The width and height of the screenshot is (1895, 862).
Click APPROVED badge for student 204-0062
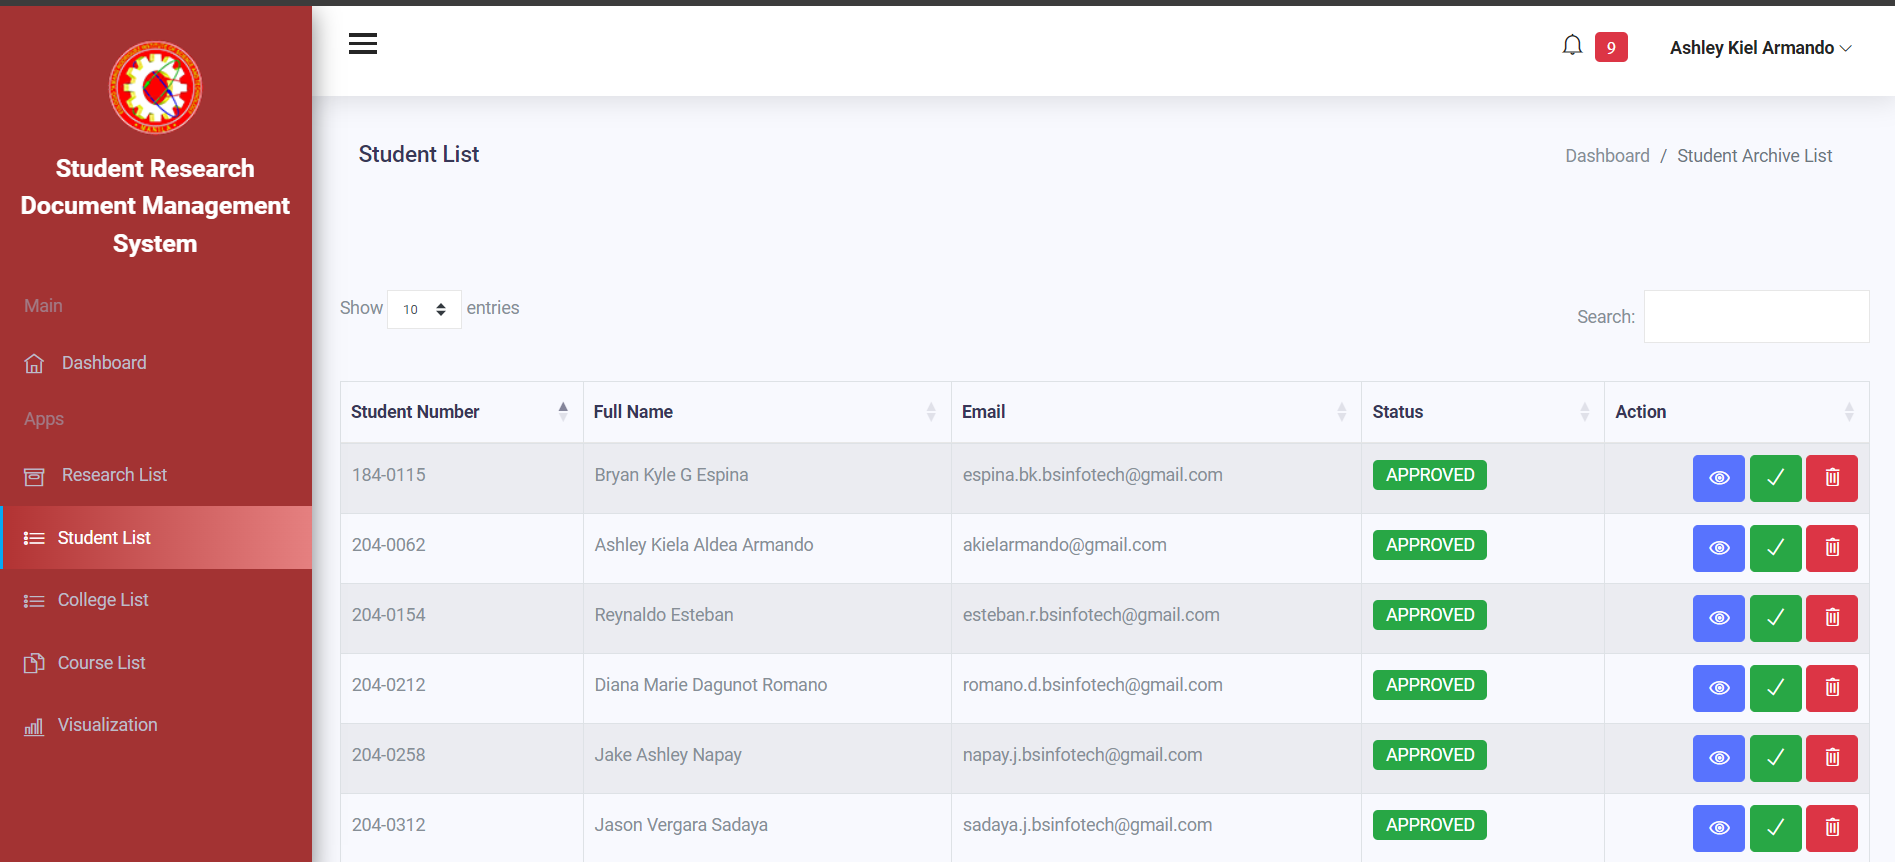1429,545
